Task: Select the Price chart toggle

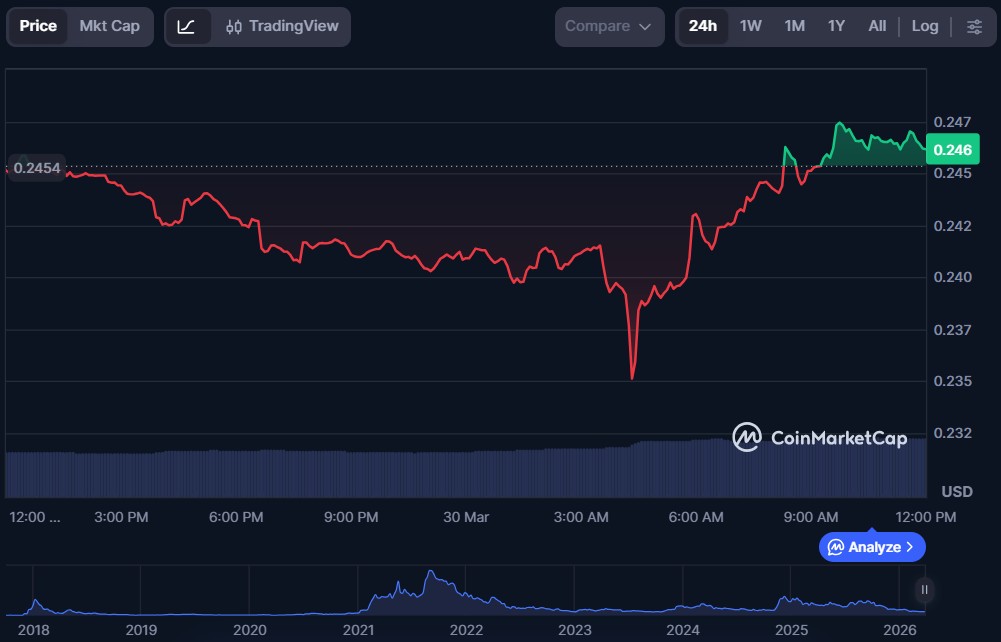Action: point(38,26)
